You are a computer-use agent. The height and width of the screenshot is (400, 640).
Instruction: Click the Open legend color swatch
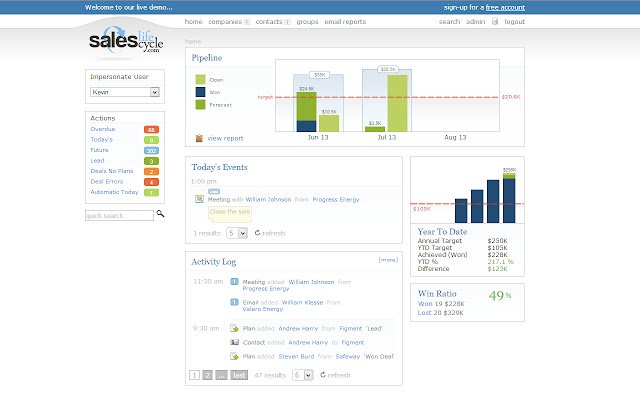tap(200, 80)
